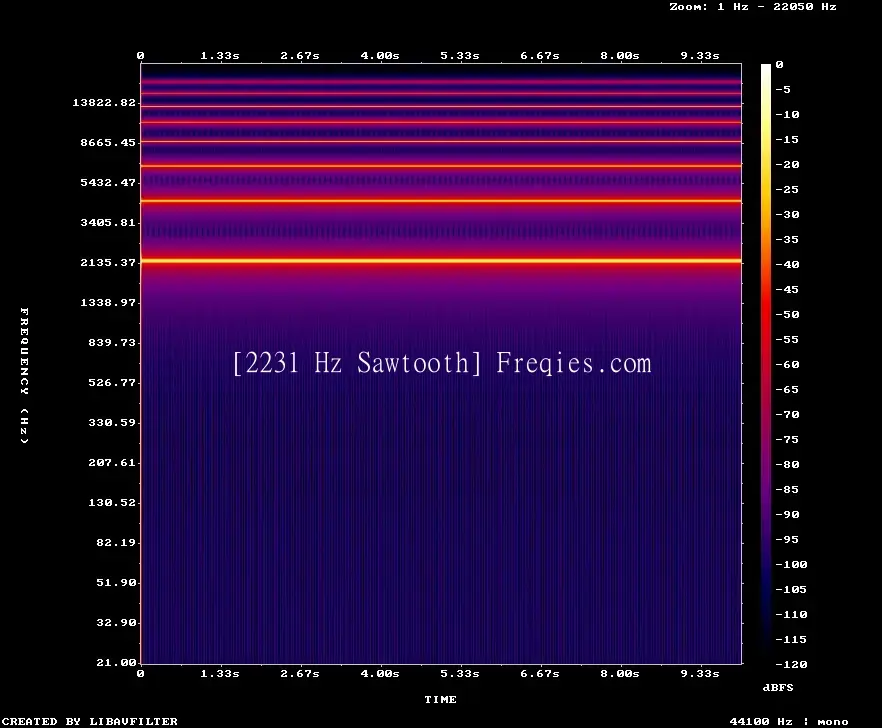Click the 3405.81 frequency axis label

click(x=108, y=222)
